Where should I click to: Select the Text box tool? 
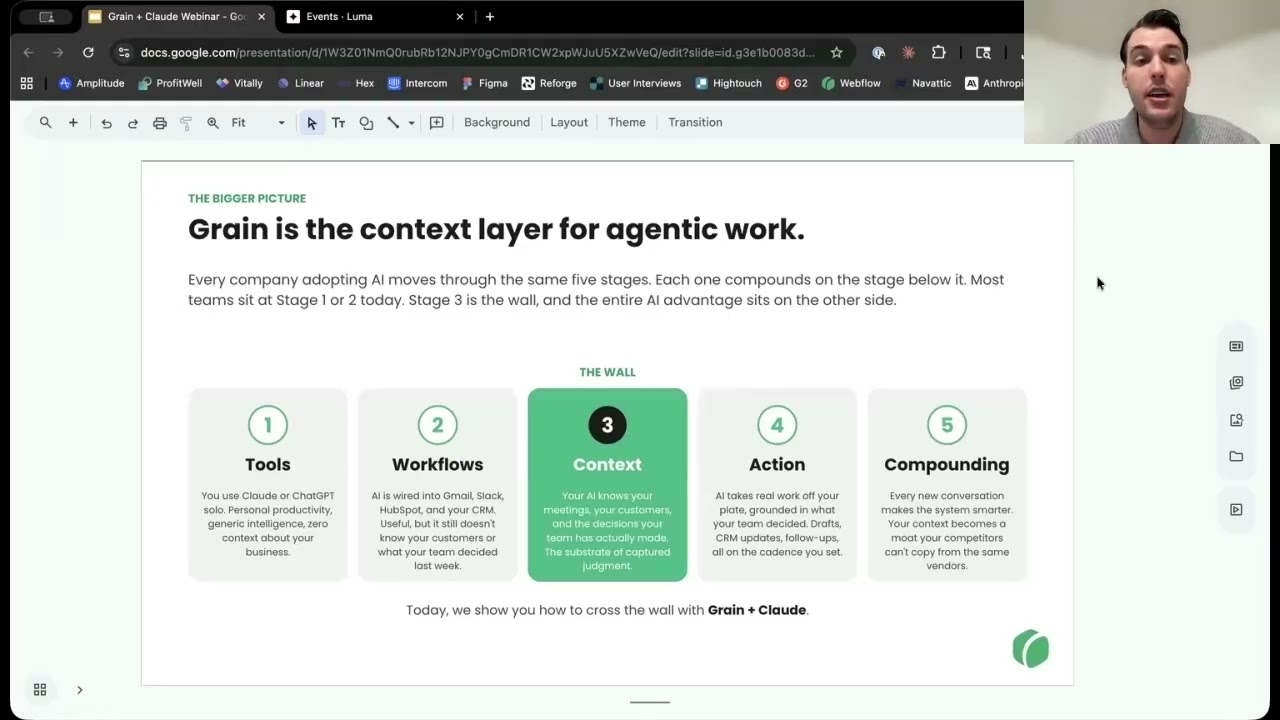point(338,123)
